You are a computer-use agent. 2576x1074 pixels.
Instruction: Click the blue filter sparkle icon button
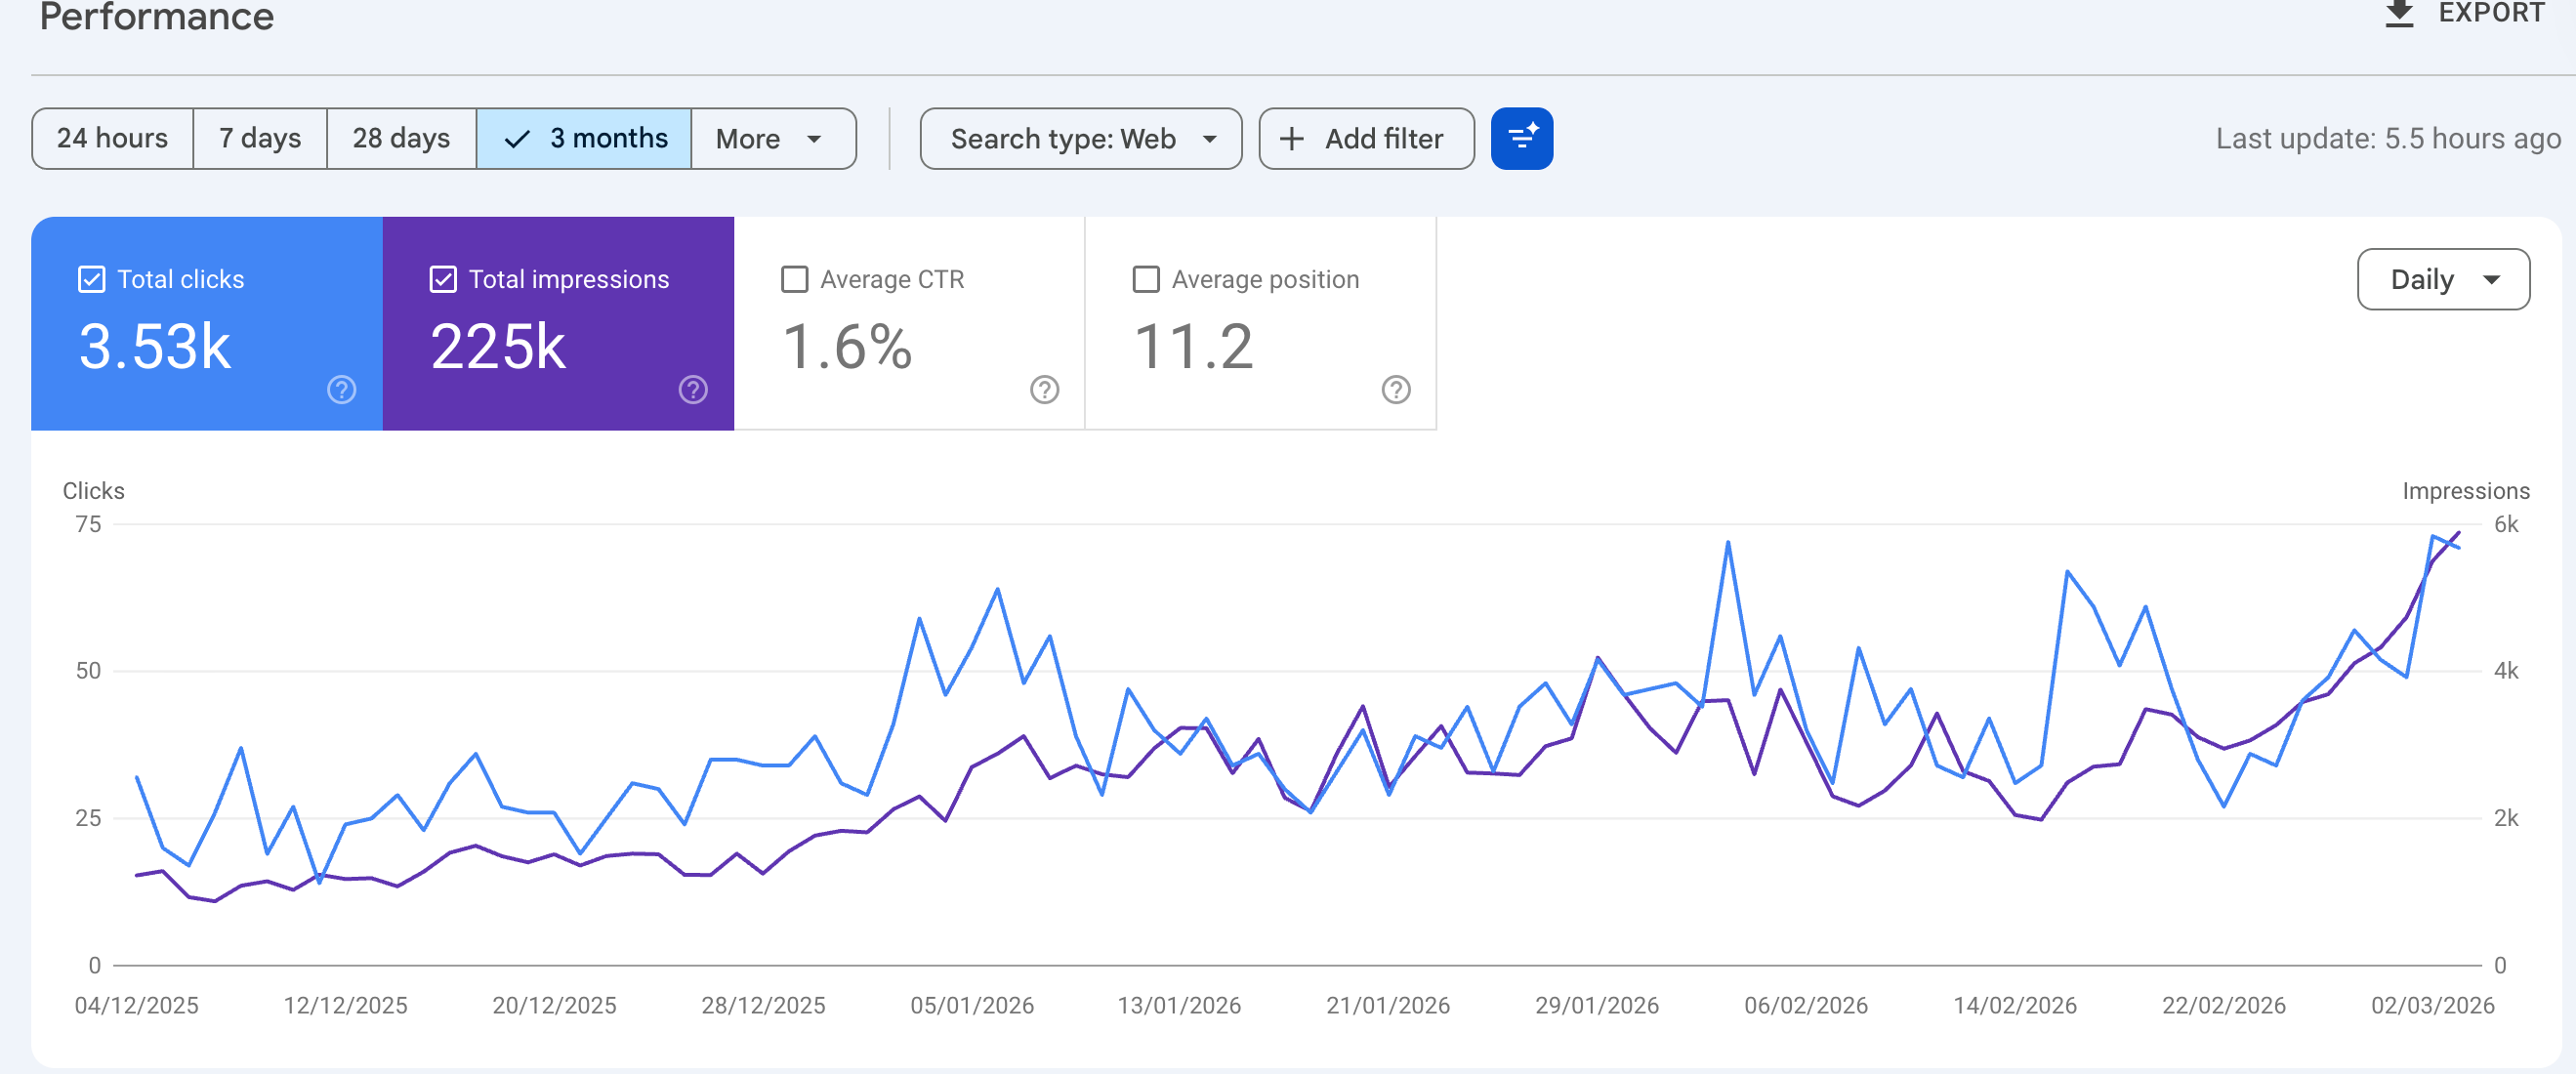pyautogui.click(x=1521, y=138)
